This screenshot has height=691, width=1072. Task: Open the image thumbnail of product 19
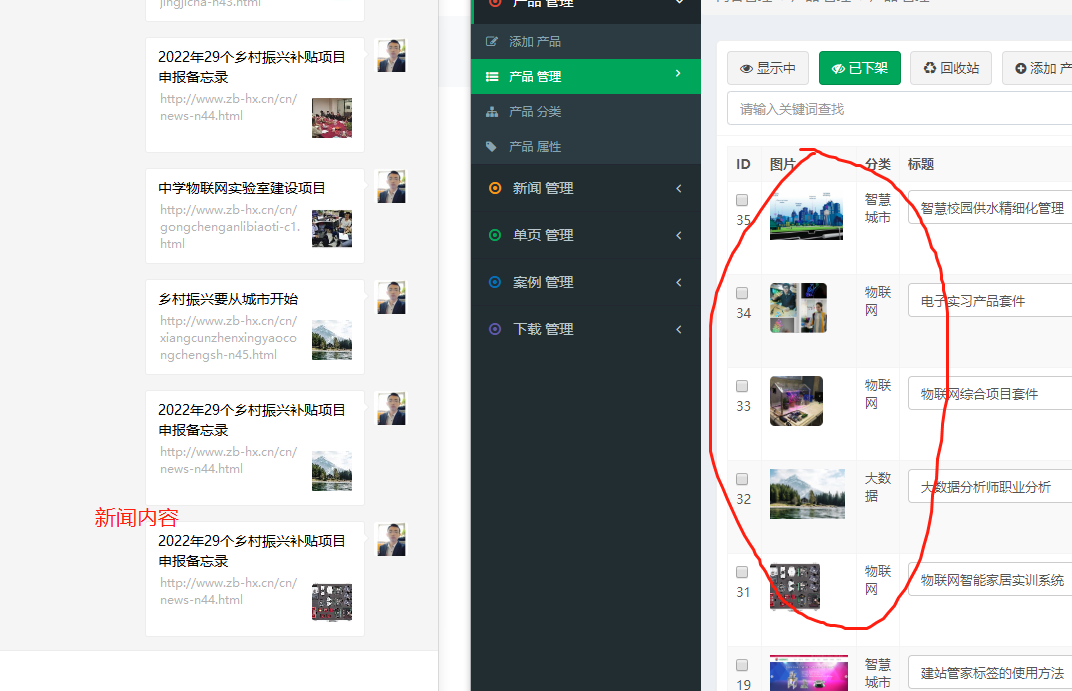[809, 673]
